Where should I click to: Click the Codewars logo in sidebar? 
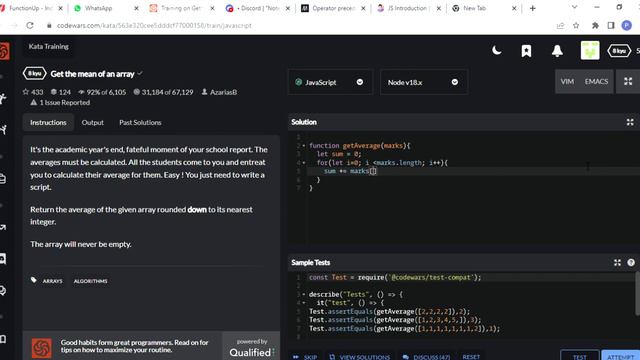[x=4, y=51]
